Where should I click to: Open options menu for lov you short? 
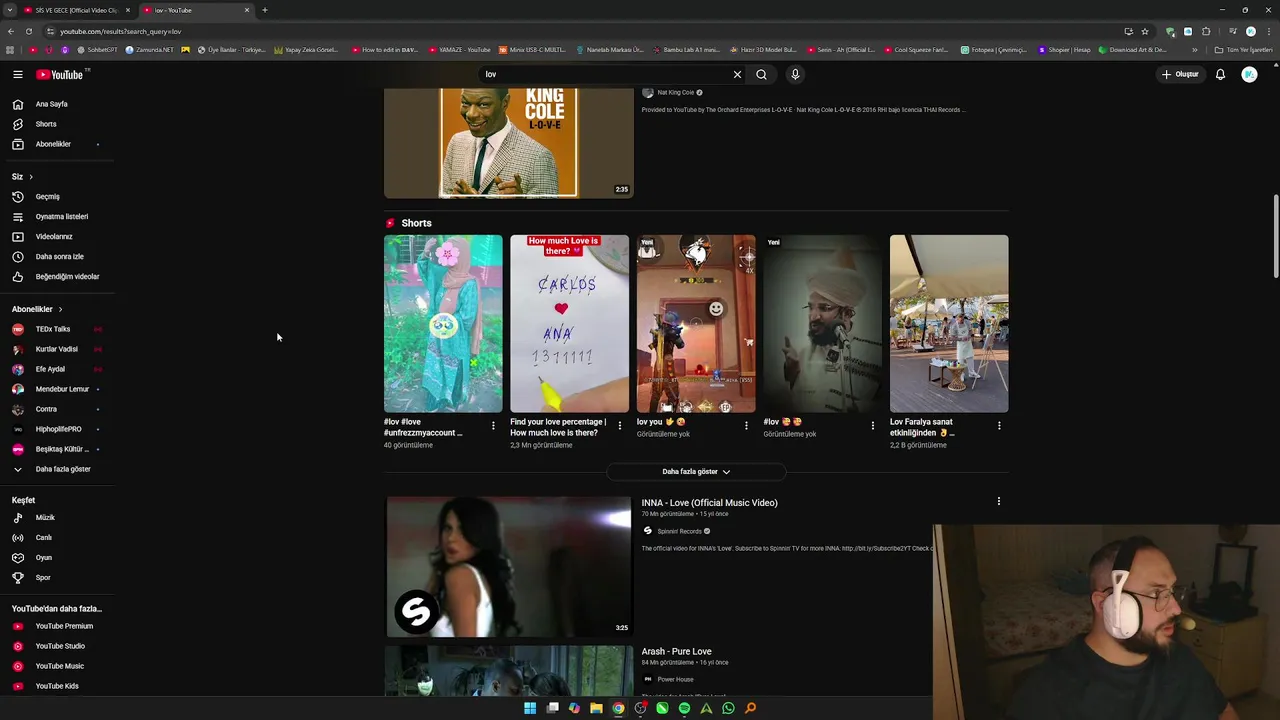[746, 426]
